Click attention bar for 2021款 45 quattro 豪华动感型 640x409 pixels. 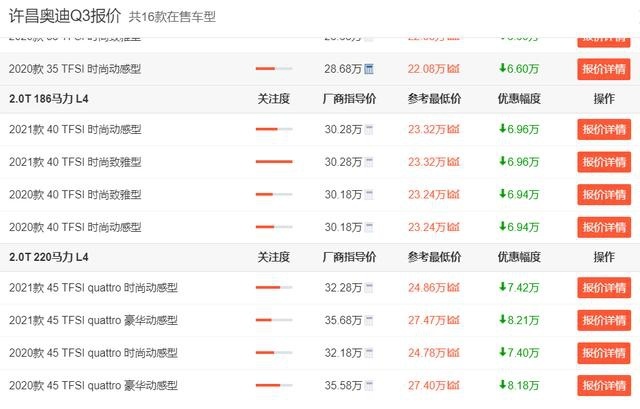[x=274, y=320]
